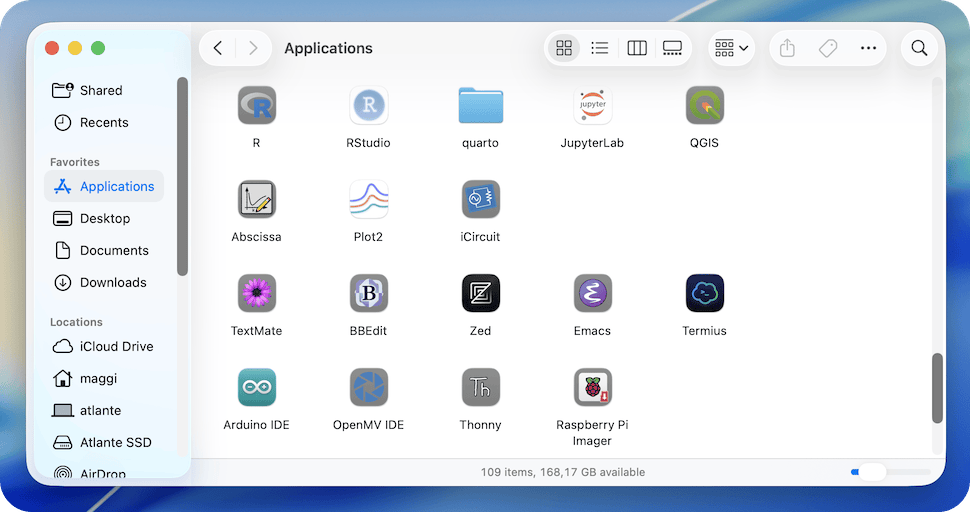Click the Share toolbar button
The height and width of the screenshot is (512, 970).
[787, 48]
